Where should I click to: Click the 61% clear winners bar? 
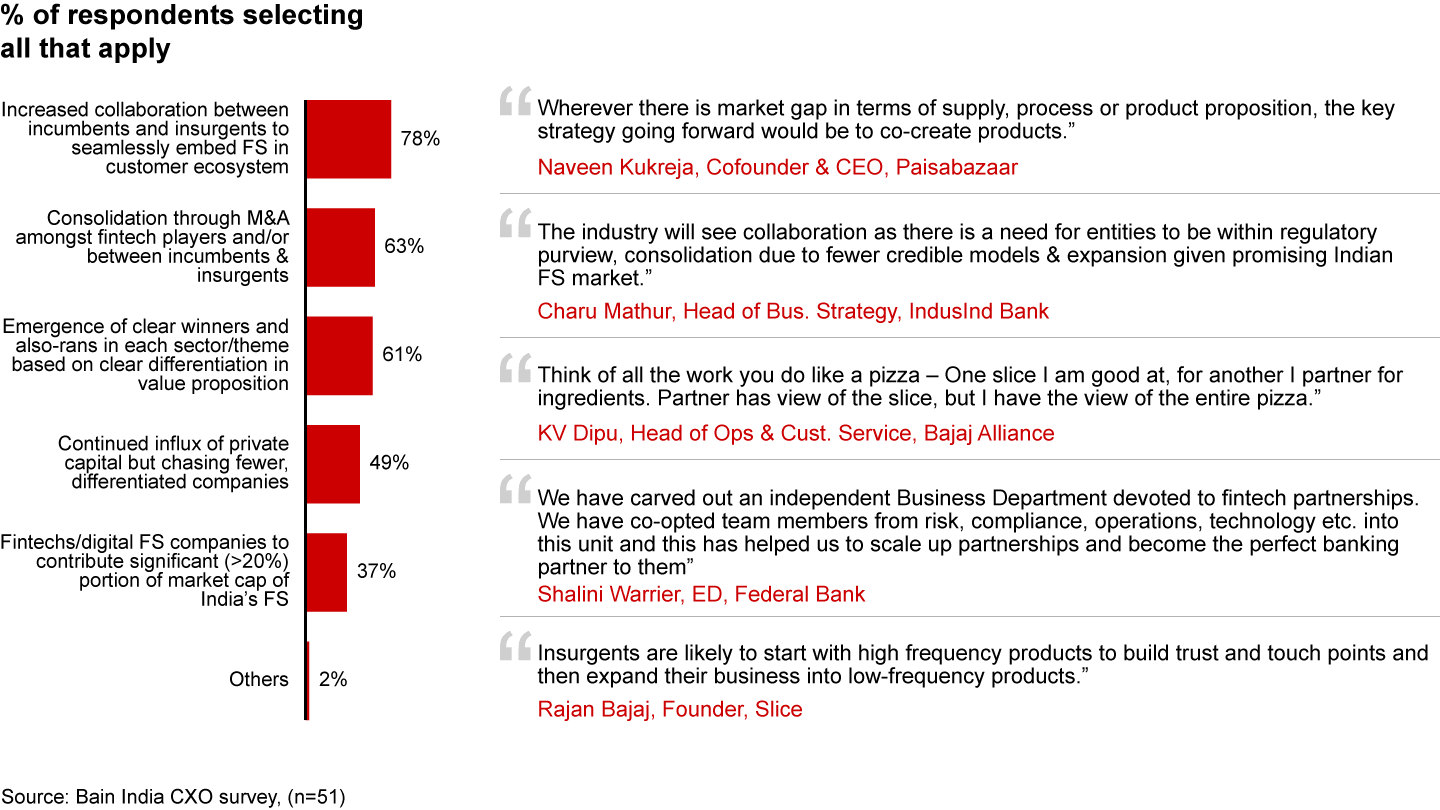[x=339, y=355]
